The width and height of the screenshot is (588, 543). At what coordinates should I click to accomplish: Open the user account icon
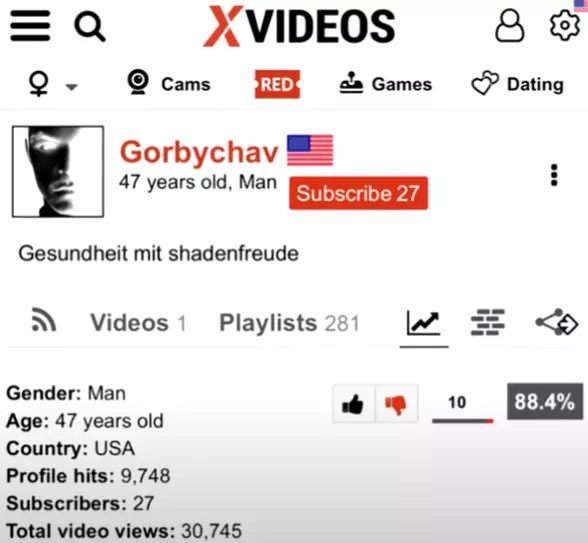510,26
